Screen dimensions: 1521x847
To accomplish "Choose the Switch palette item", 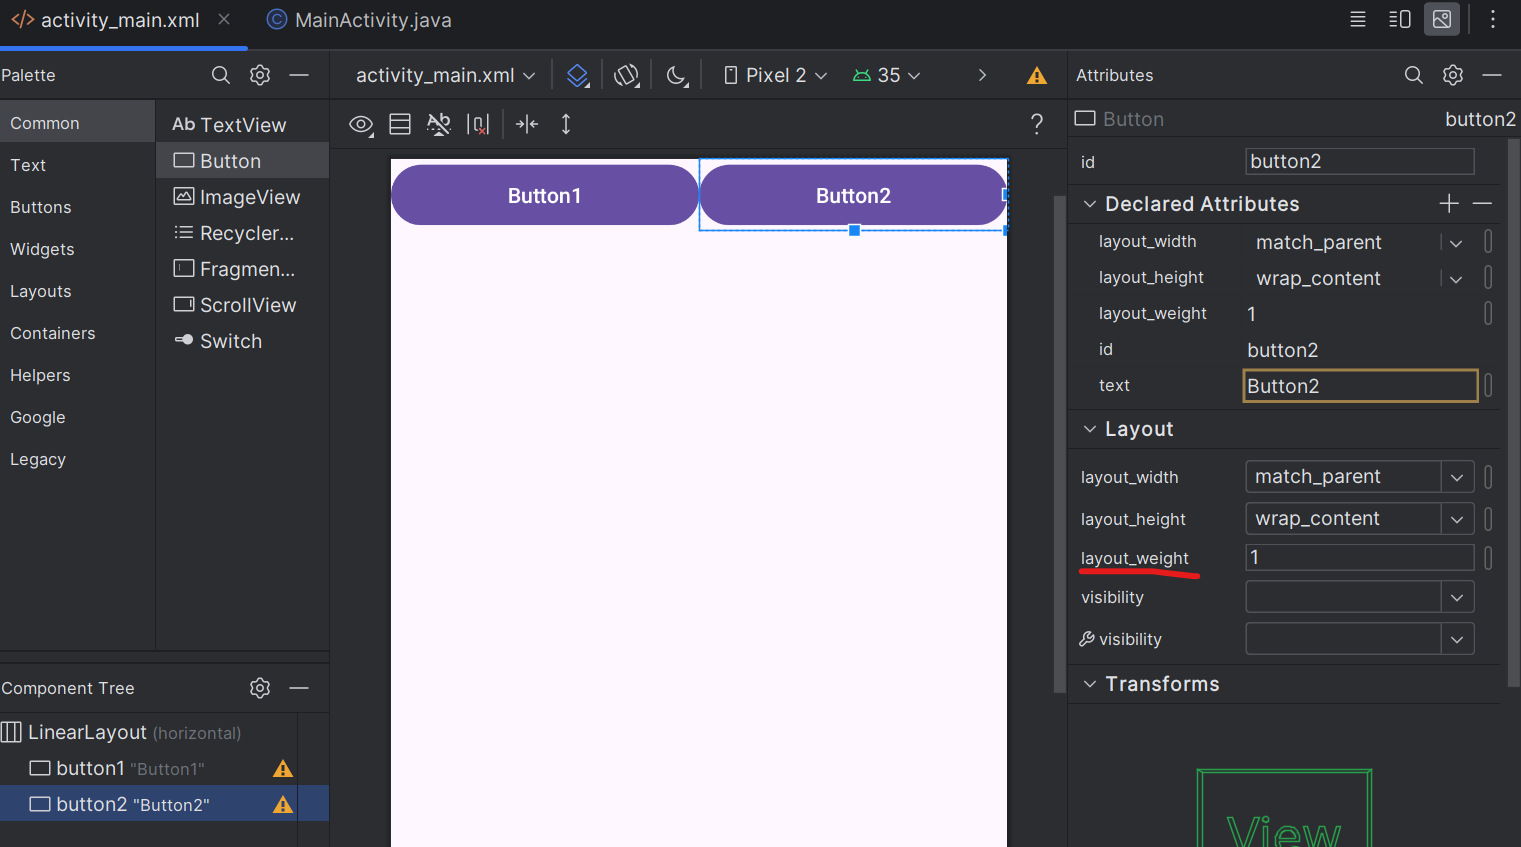I will click(243, 341).
